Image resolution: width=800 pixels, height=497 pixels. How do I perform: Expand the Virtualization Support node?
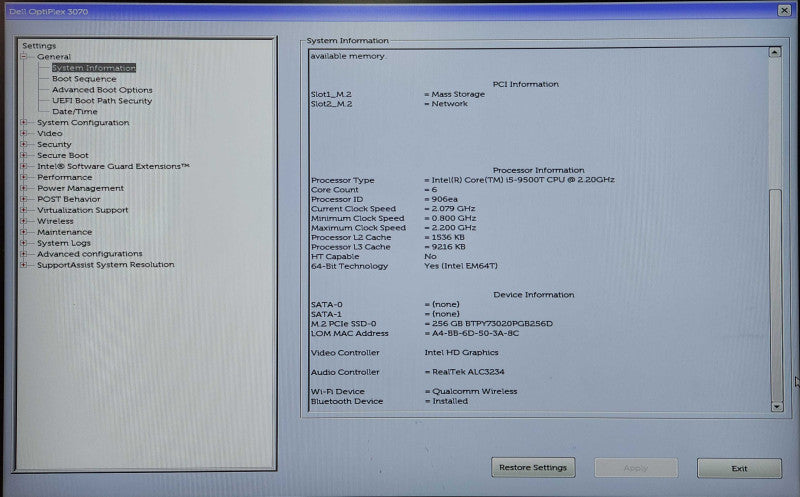pyautogui.click(x=23, y=210)
